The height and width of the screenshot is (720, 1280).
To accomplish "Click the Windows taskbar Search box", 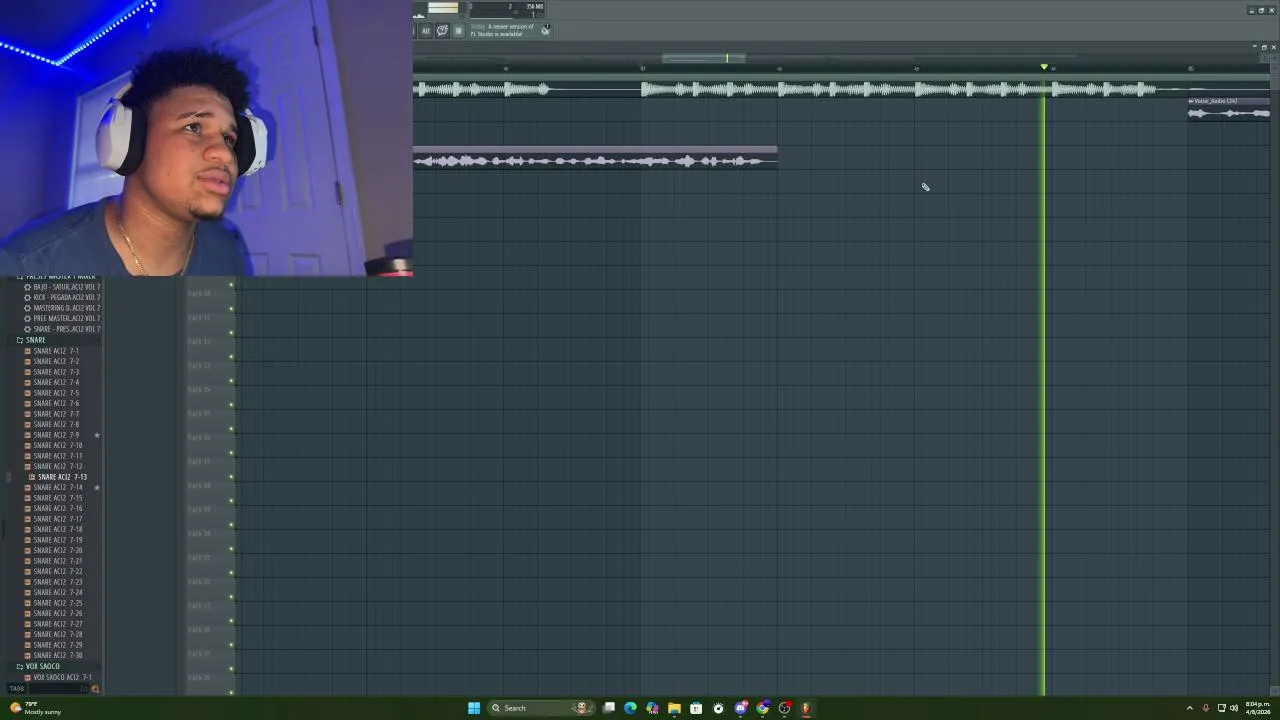I will point(540,708).
